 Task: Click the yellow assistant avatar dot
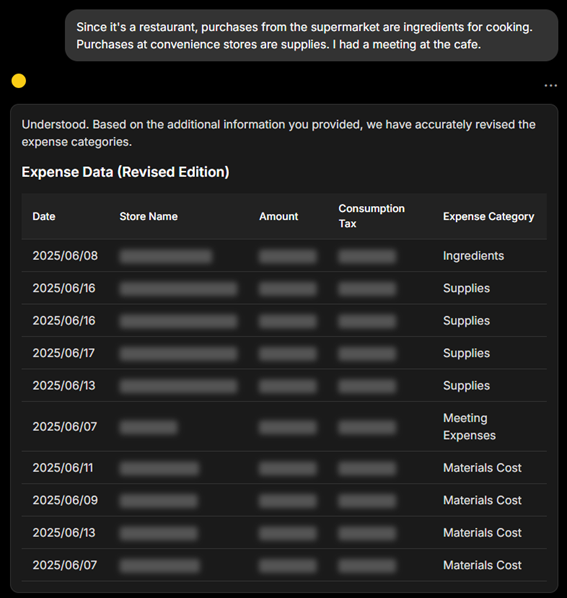pos(19,81)
